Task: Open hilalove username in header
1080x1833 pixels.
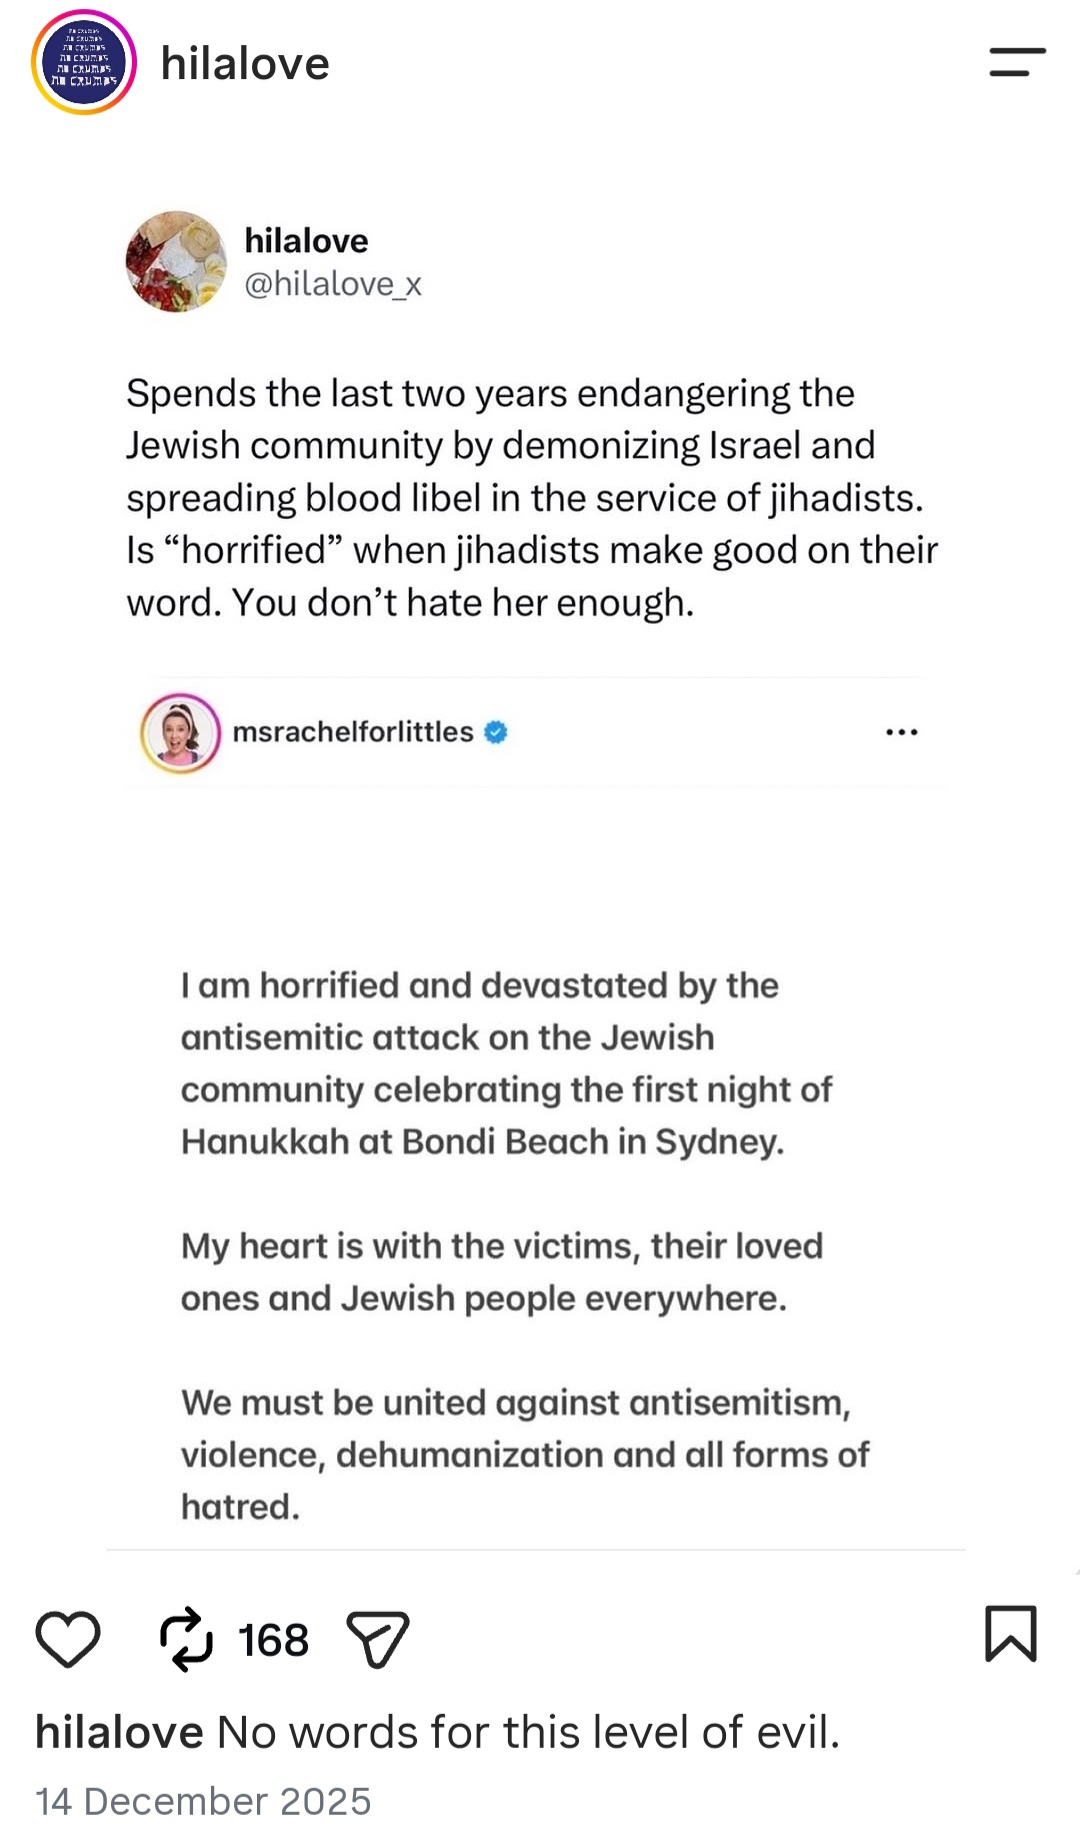Action: (245, 64)
